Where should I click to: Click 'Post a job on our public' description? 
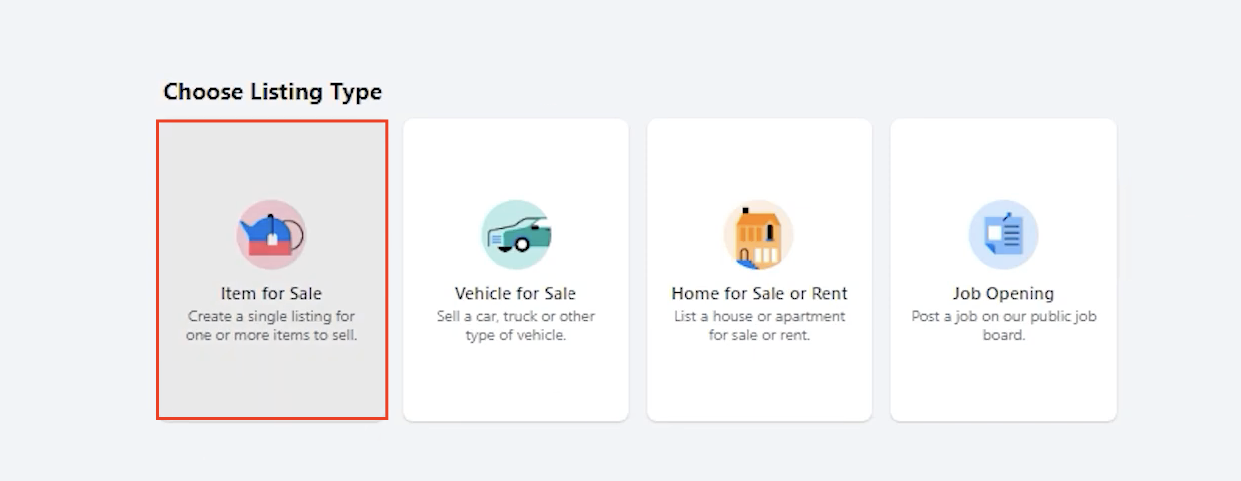[x=1003, y=326]
